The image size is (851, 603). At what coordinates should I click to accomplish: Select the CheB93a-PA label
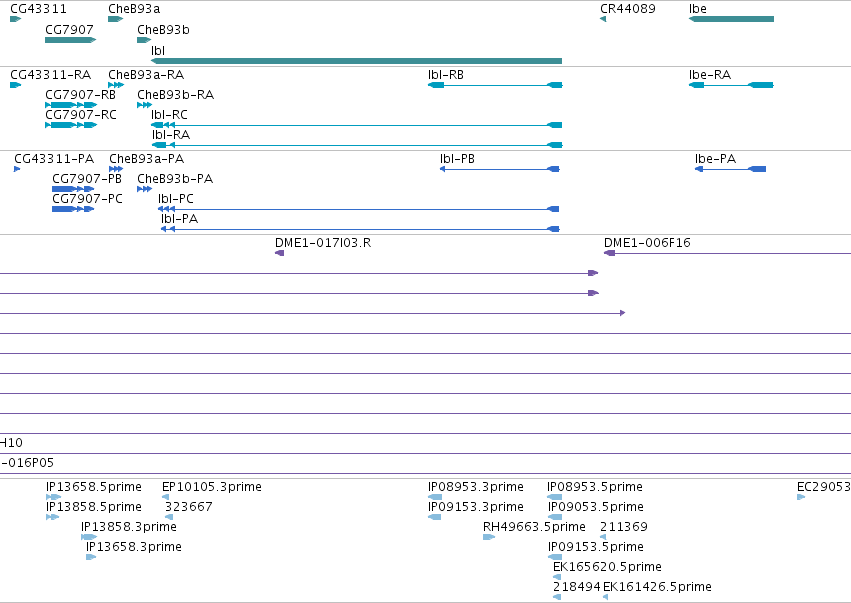tap(147, 158)
